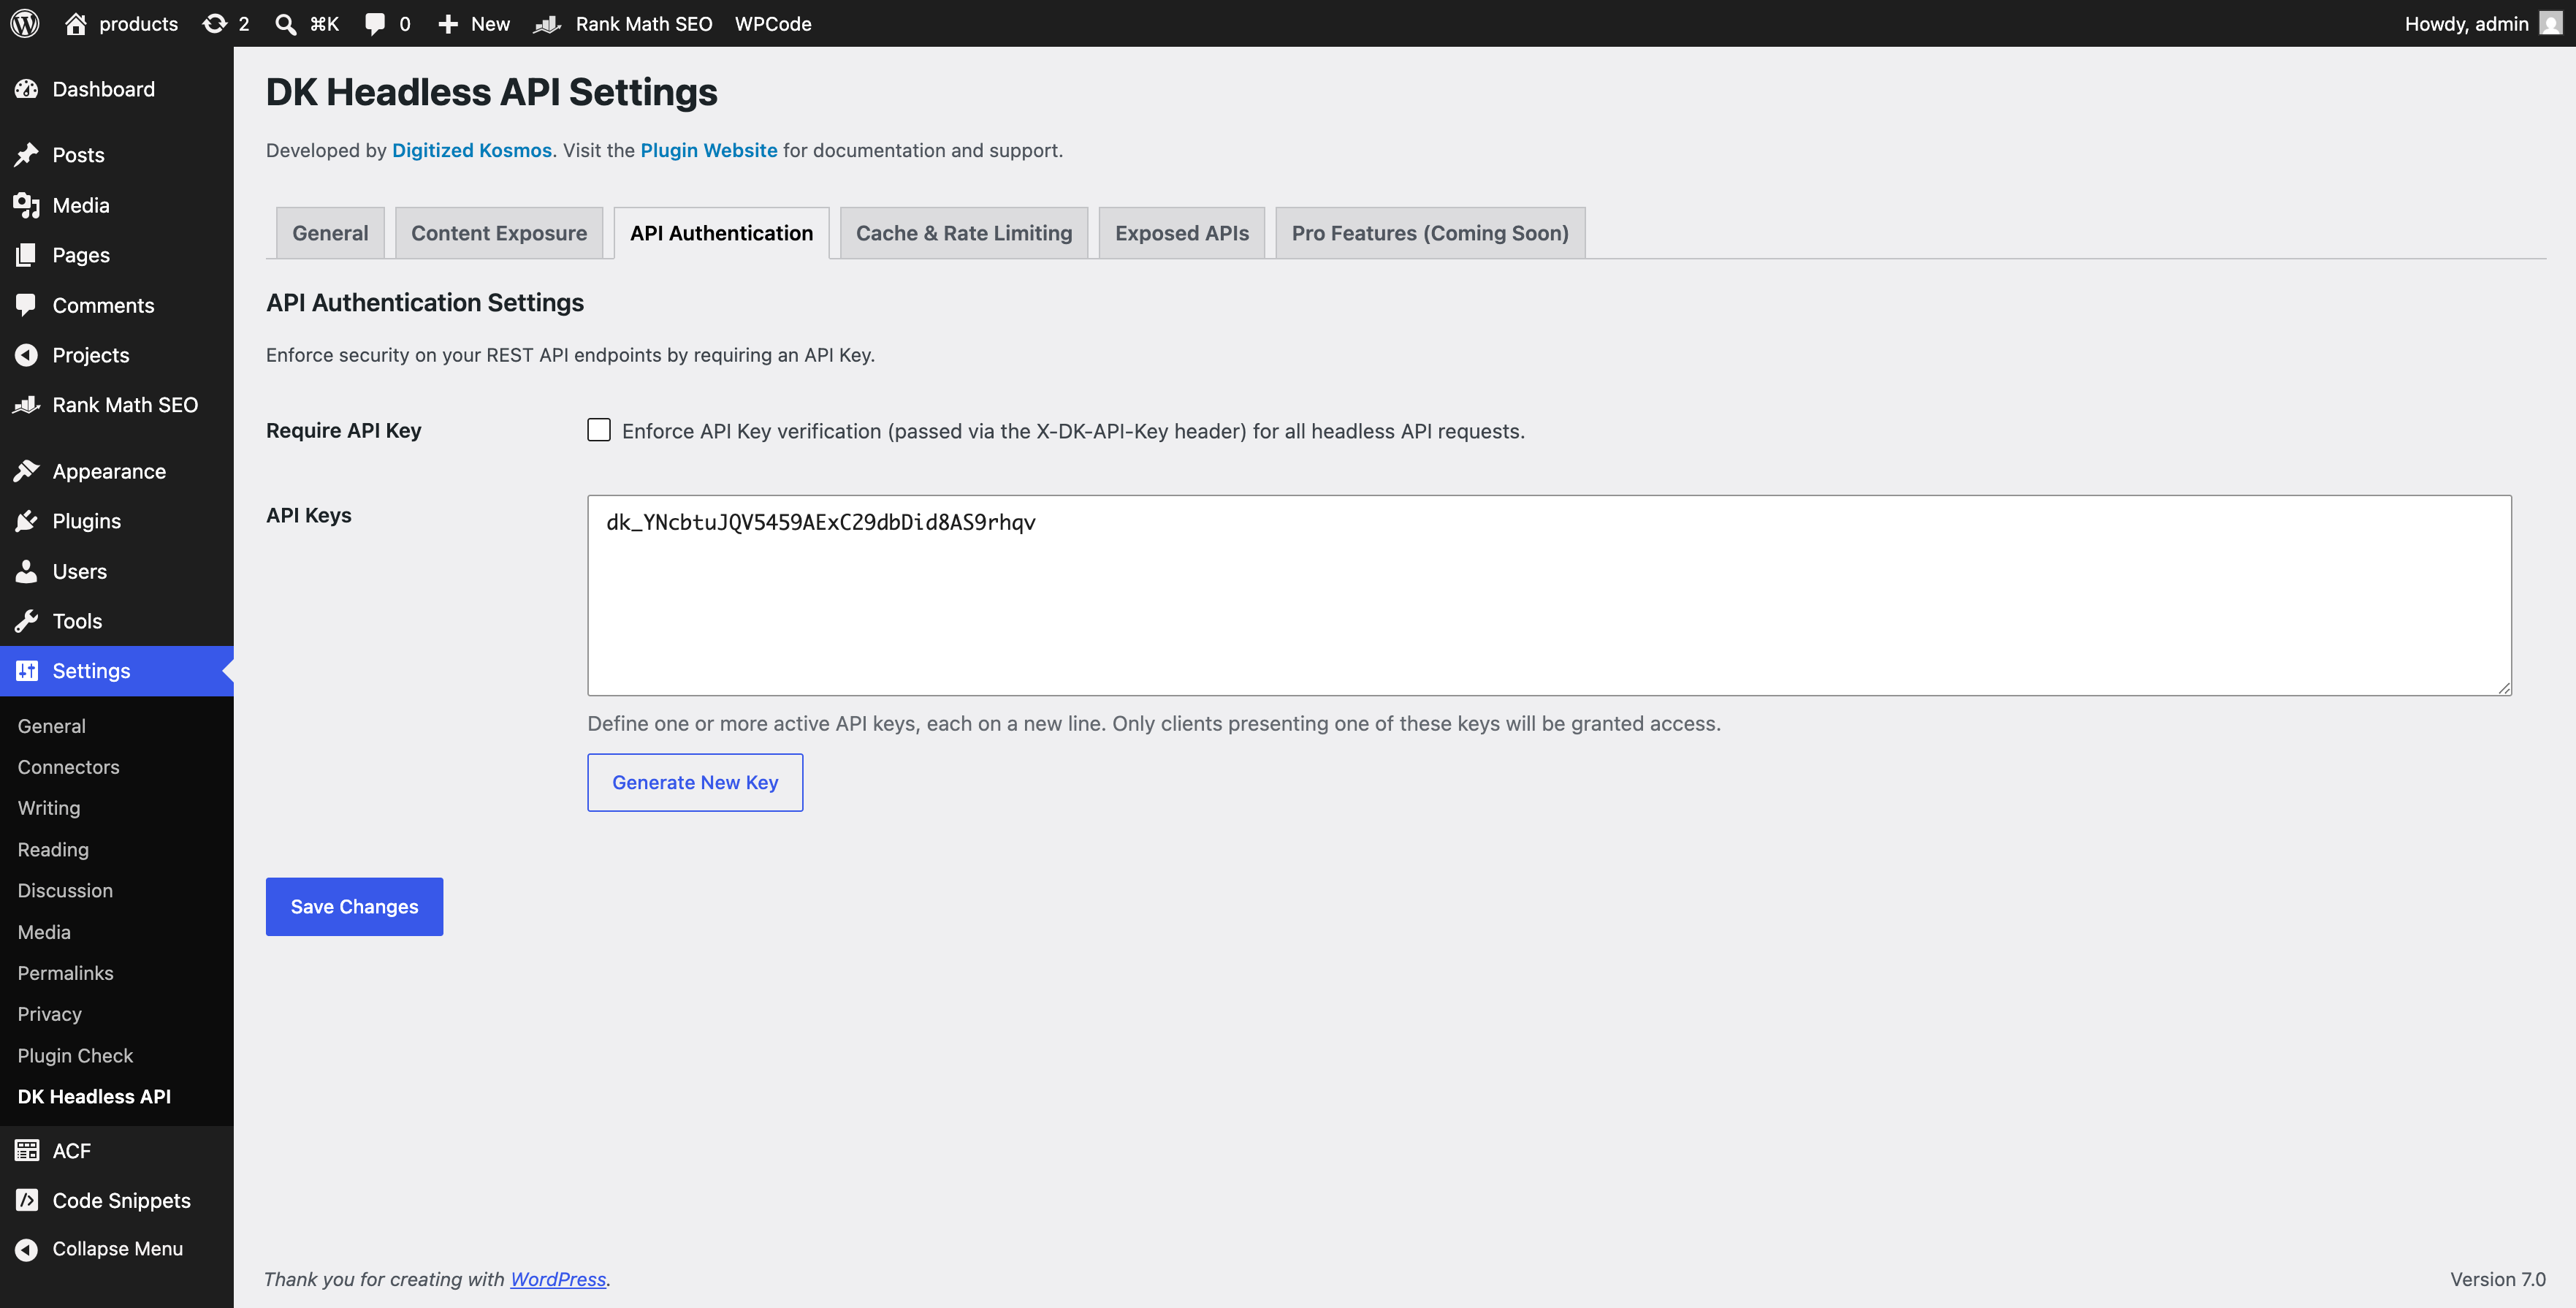Click the Code Snippets sidebar icon
2576x1308 pixels.
pos(26,1200)
